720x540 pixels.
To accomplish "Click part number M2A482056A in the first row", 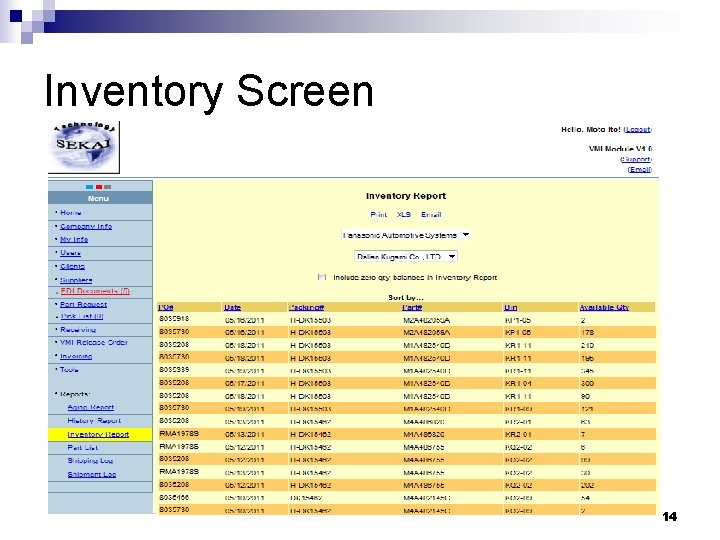I will (427, 320).
